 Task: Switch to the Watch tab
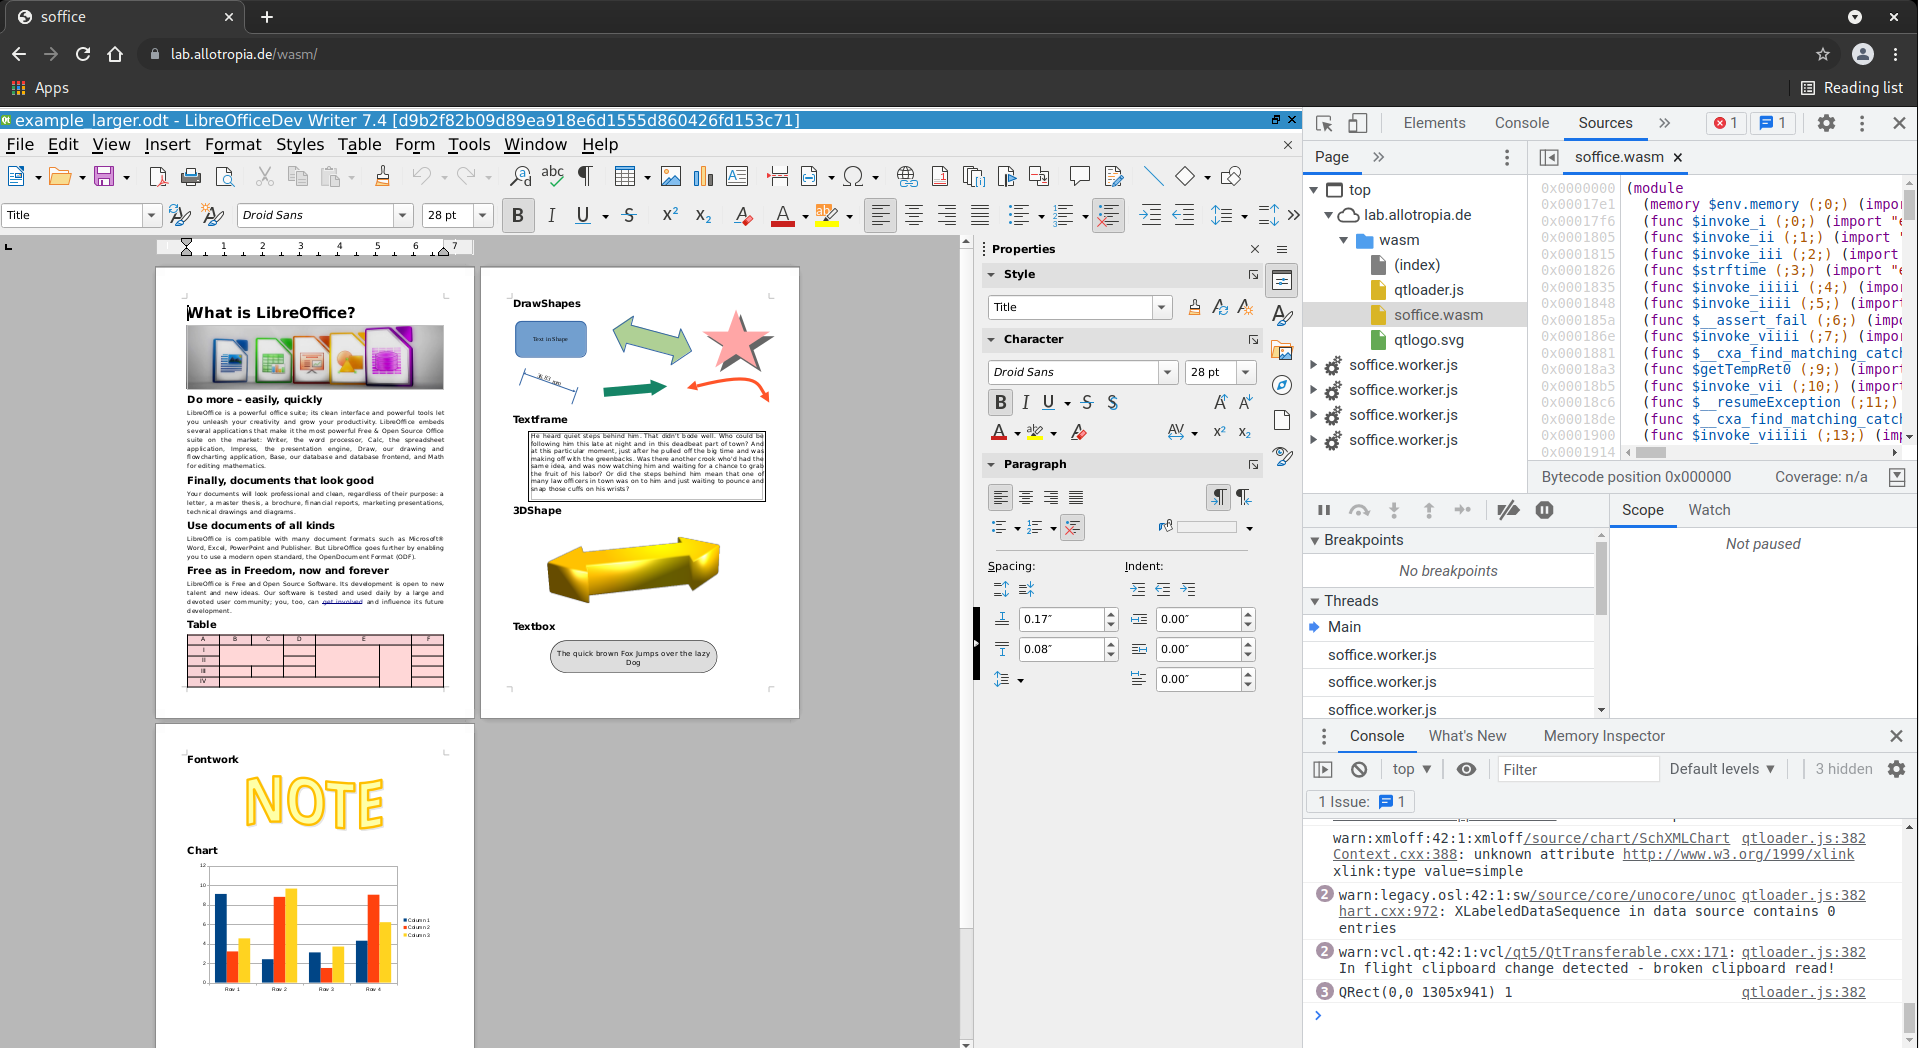(1709, 510)
